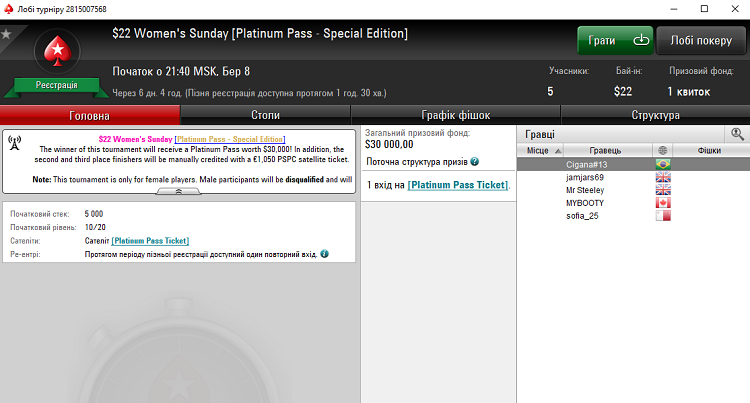Click the Гравці panel heading
Viewport: 750px width, 403px height.
[x=540, y=134]
